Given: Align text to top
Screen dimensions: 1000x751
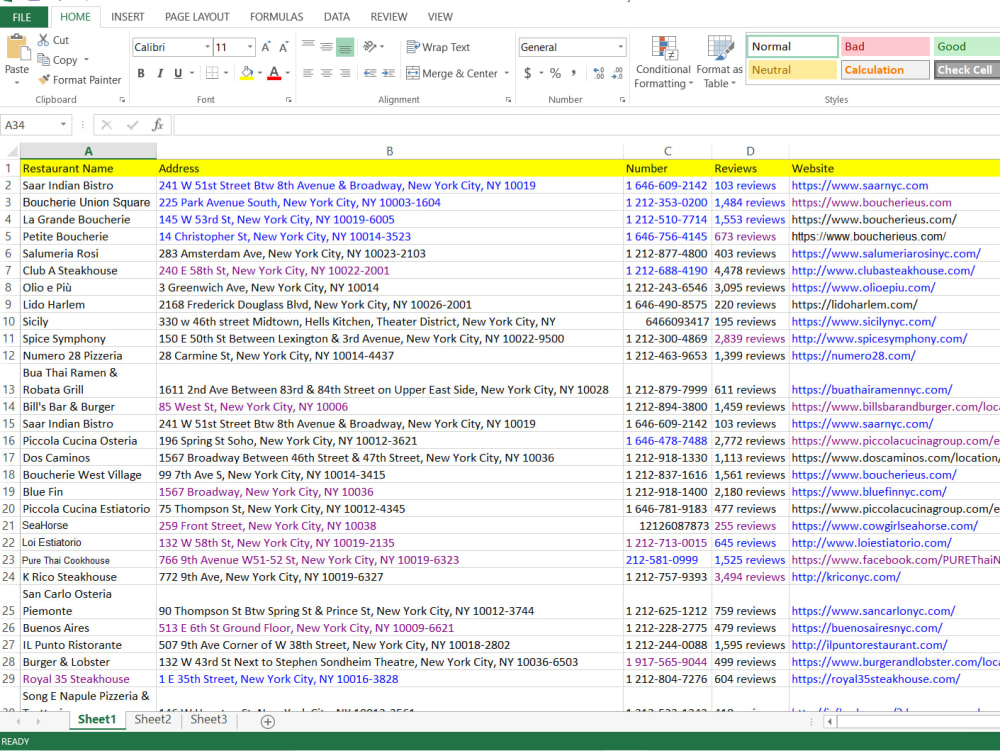Looking at the screenshot, I should (x=308, y=45).
